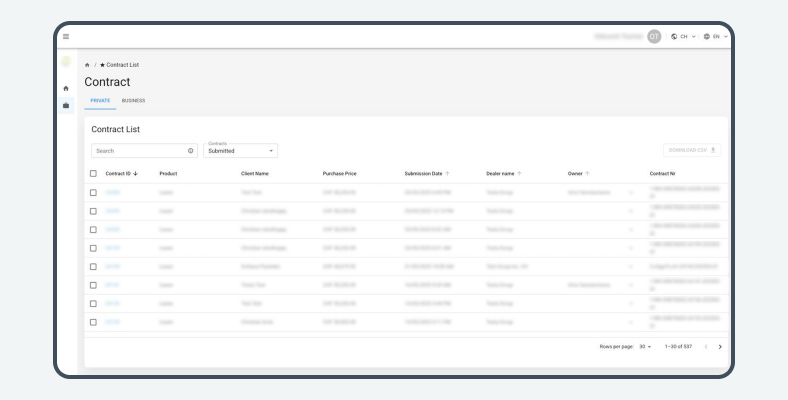Click the info icon in Search field
Image resolution: width=788 pixels, height=400 pixels.
point(190,151)
